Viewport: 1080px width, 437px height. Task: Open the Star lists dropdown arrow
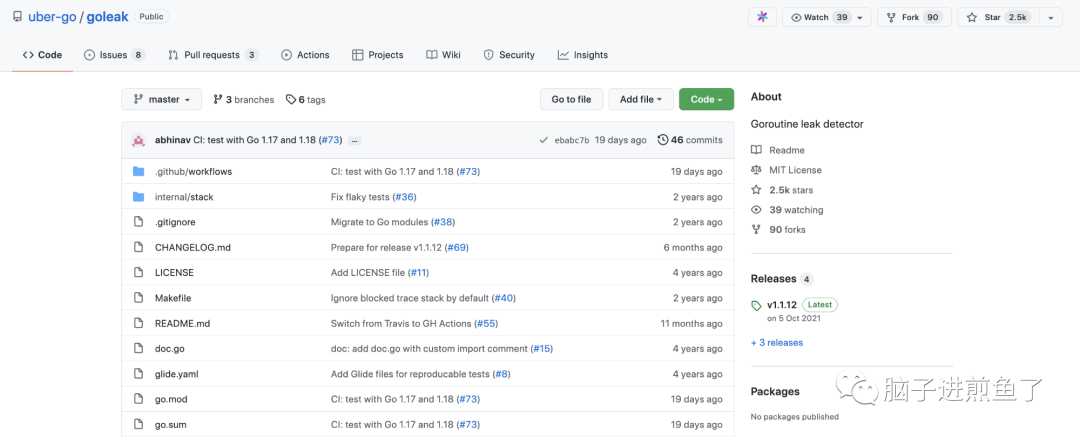pos(1050,17)
